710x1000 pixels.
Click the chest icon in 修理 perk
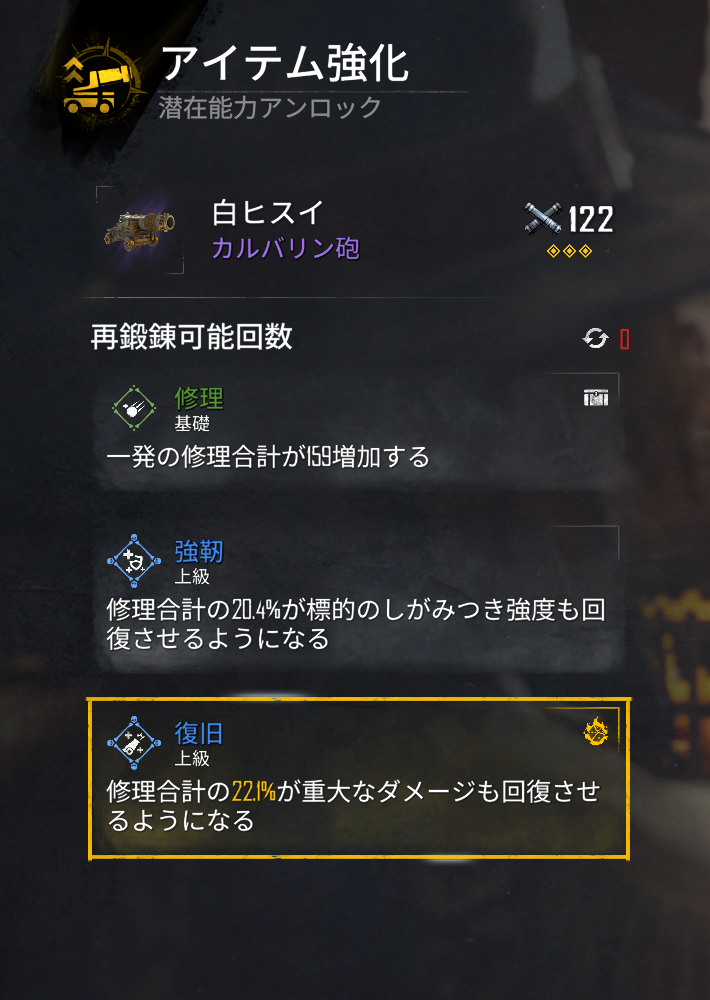pyautogui.click(x=596, y=397)
